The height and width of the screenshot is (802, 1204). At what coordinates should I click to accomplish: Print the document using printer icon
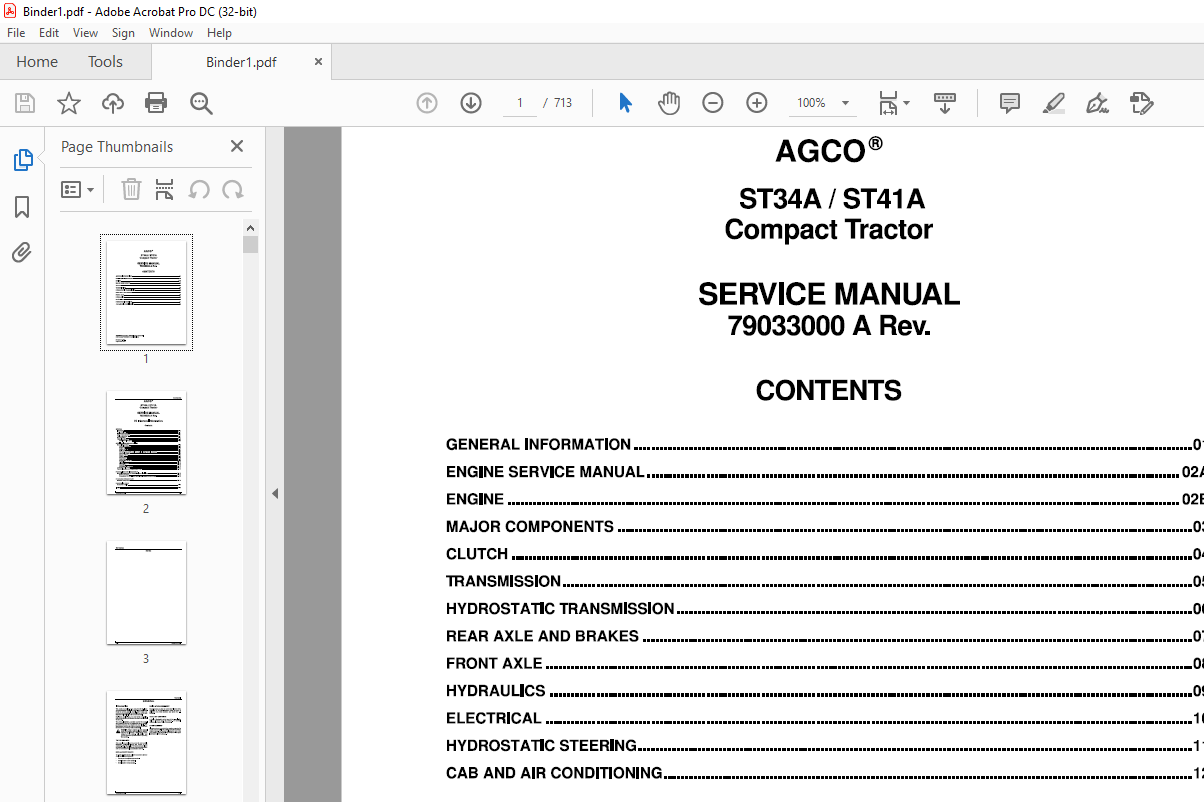point(156,103)
